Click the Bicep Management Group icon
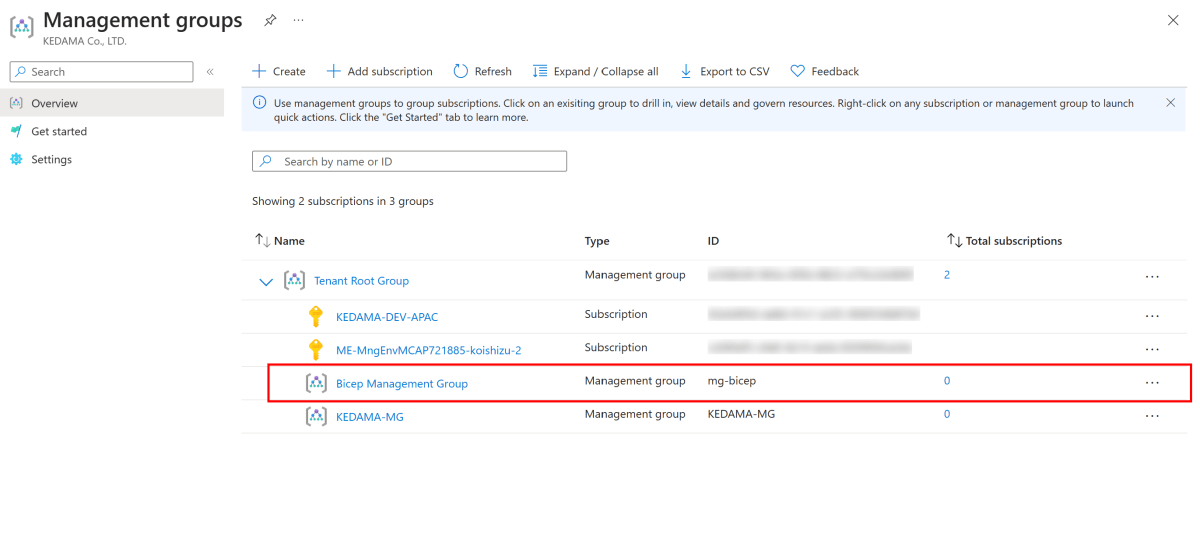 click(316, 383)
